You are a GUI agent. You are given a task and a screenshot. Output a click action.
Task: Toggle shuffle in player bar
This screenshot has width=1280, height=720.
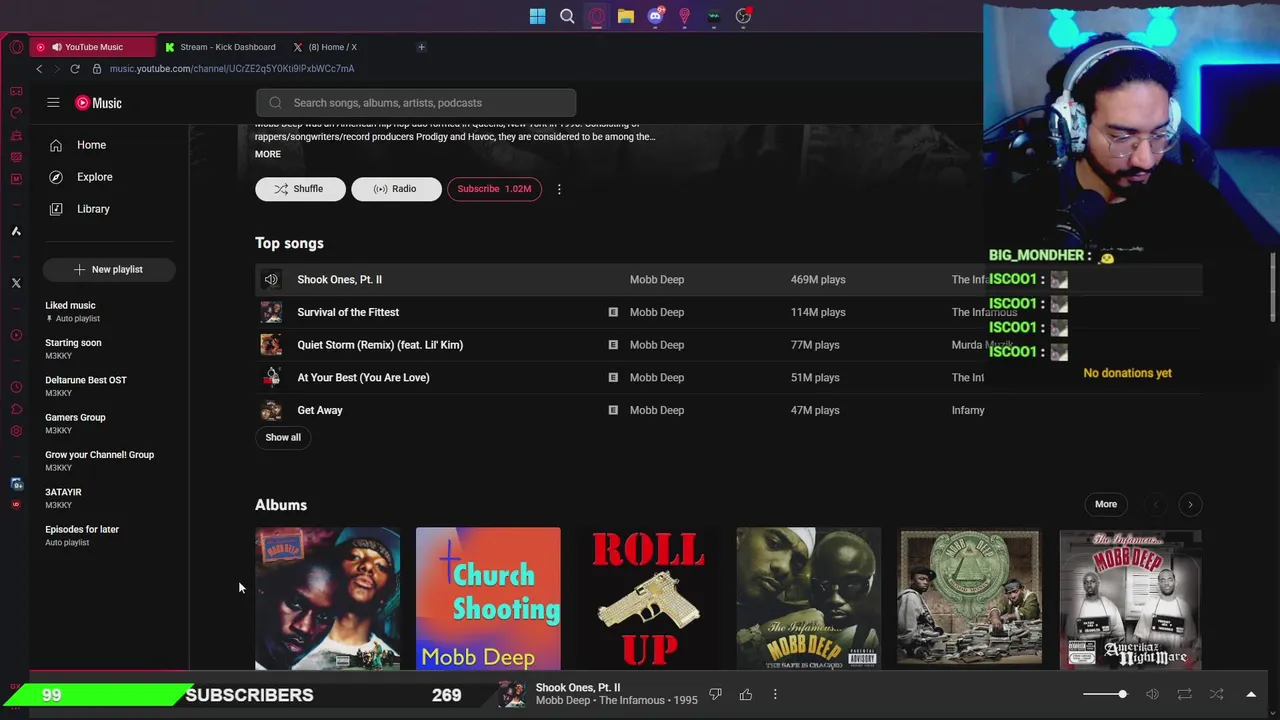1216,694
